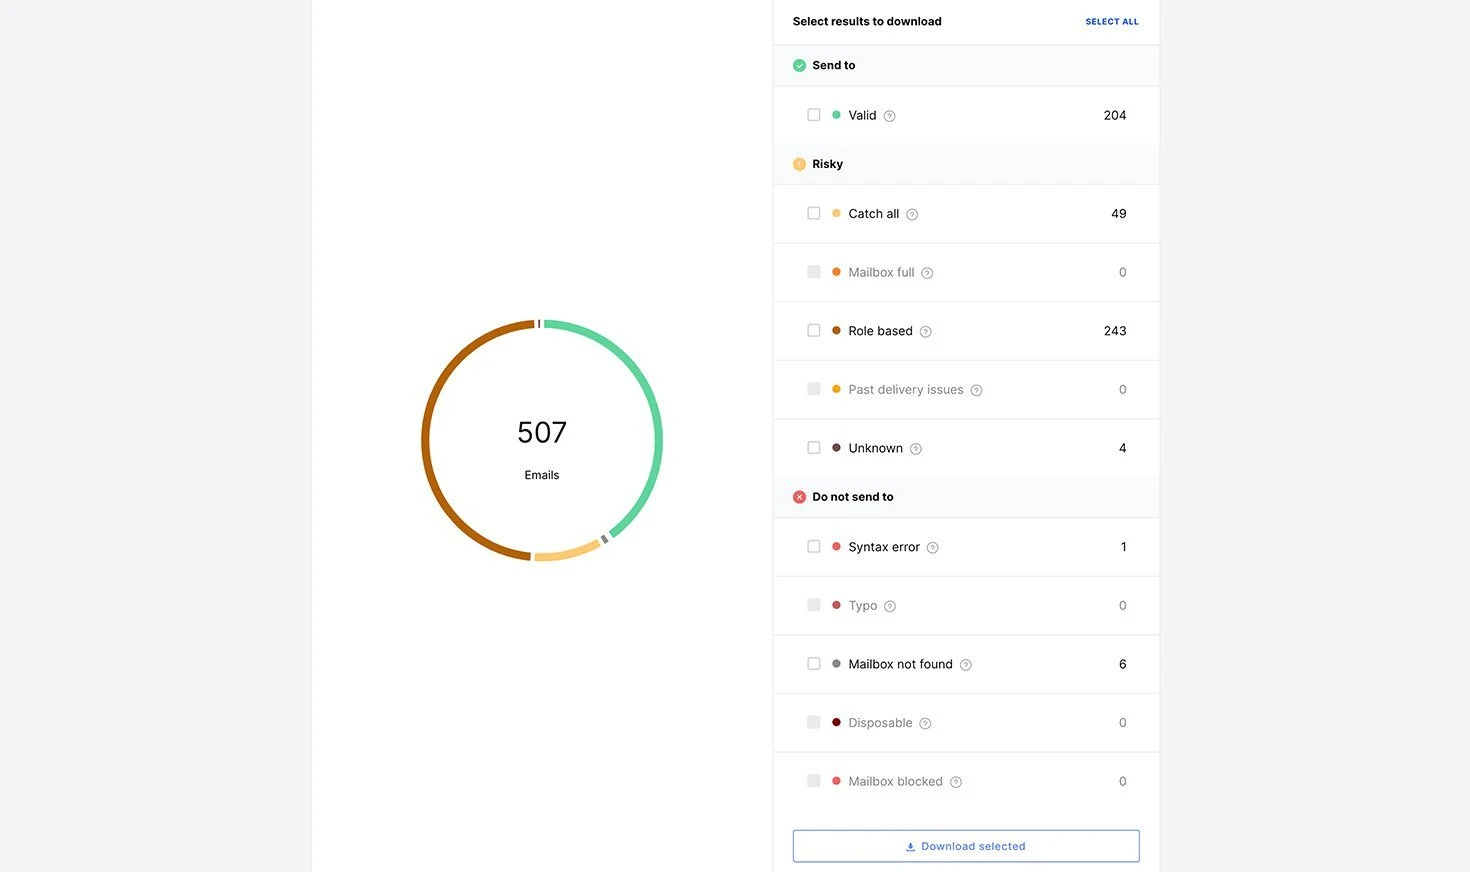Tick the Catch all checkbox
This screenshot has width=1470, height=872.
point(814,213)
